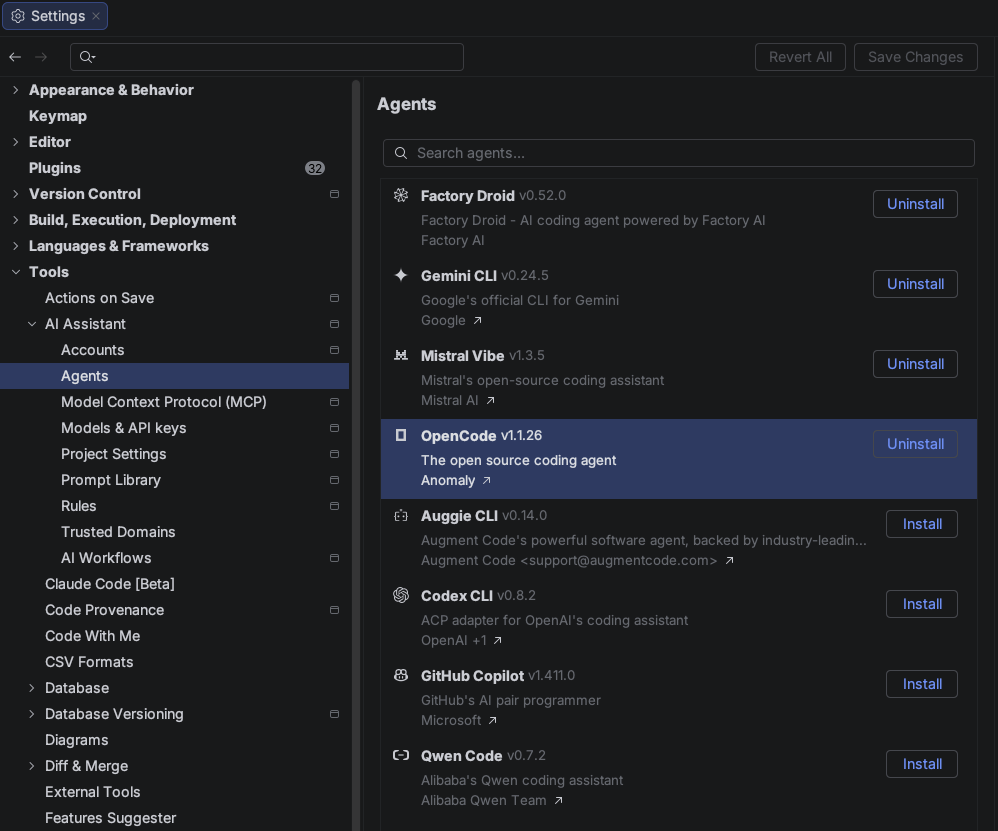
Task: Install the GitHub Copilot agent
Action: pyautogui.click(x=921, y=684)
